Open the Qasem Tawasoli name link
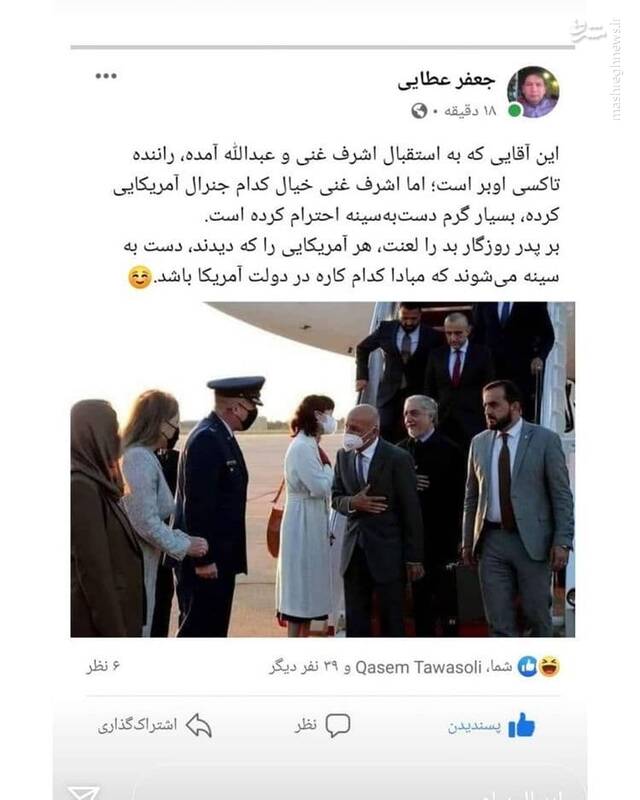640x800 pixels. (418, 667)
